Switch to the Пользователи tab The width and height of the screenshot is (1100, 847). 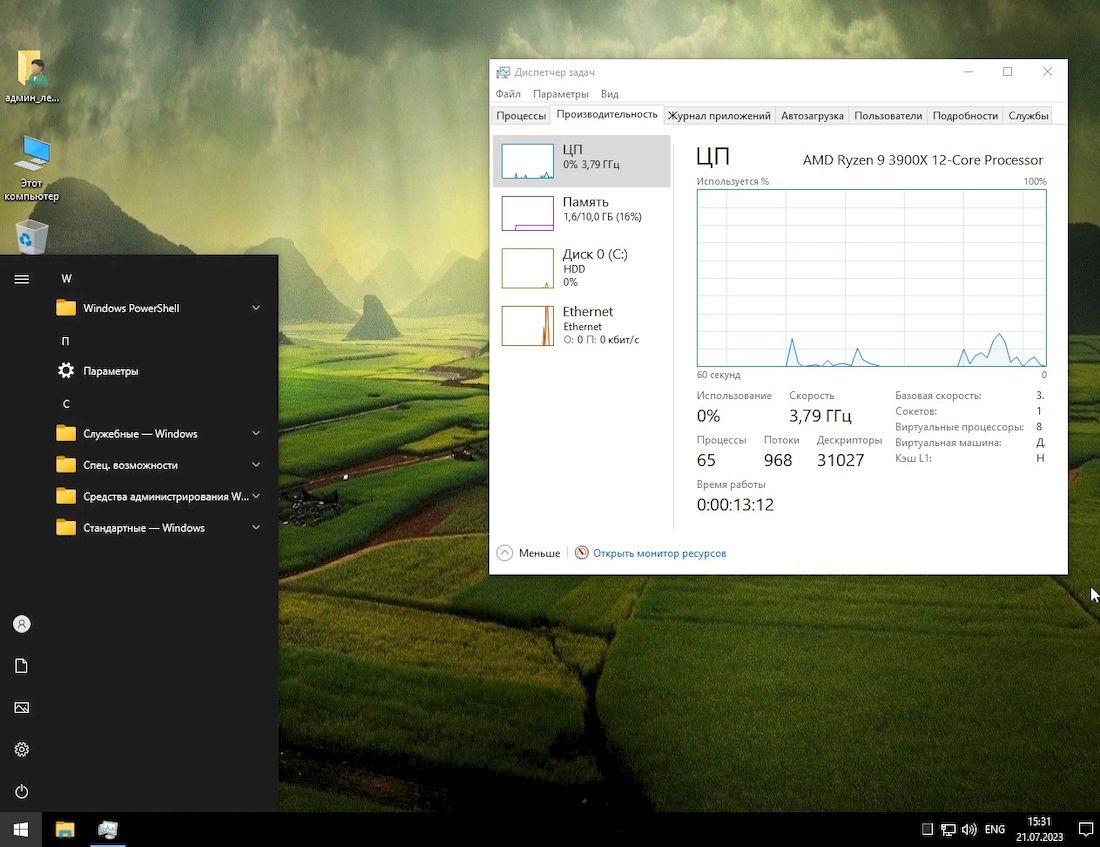point(888,116)
